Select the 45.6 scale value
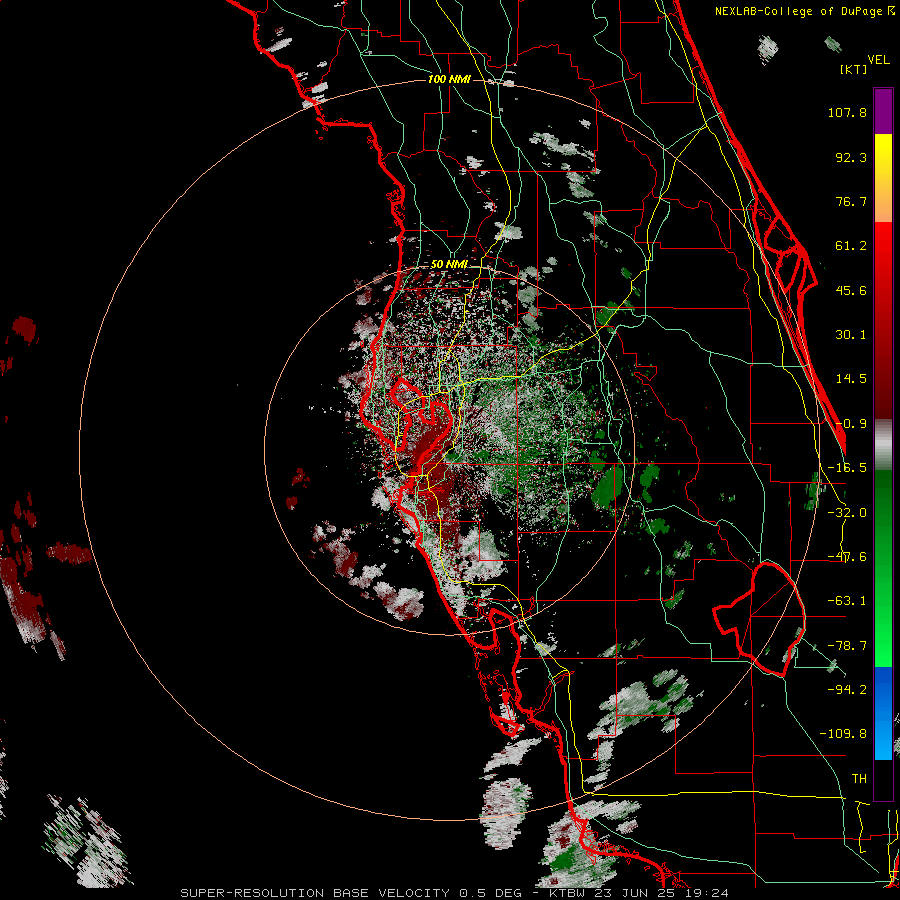This screenshot has height=900, width=900. [851, 290]
